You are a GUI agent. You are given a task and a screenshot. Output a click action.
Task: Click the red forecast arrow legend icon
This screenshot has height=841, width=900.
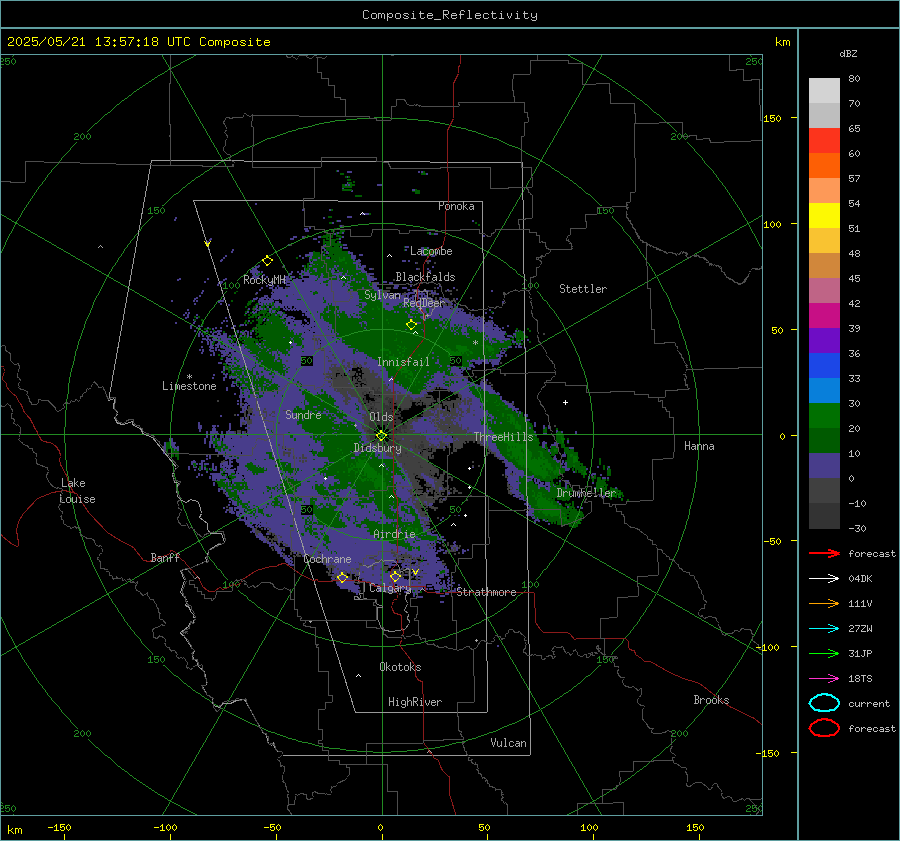coord(824,553)
